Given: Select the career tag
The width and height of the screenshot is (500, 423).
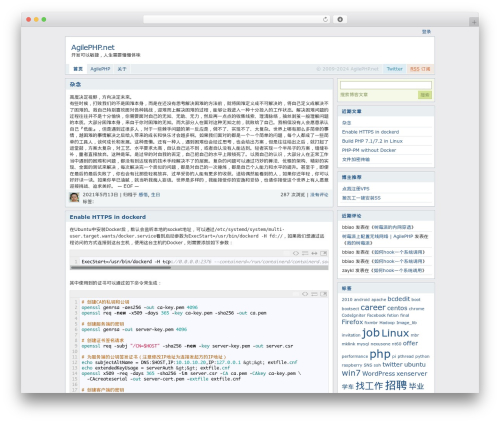Looking at the screenshot, I should pyautogui.click(x=373, y=307).
